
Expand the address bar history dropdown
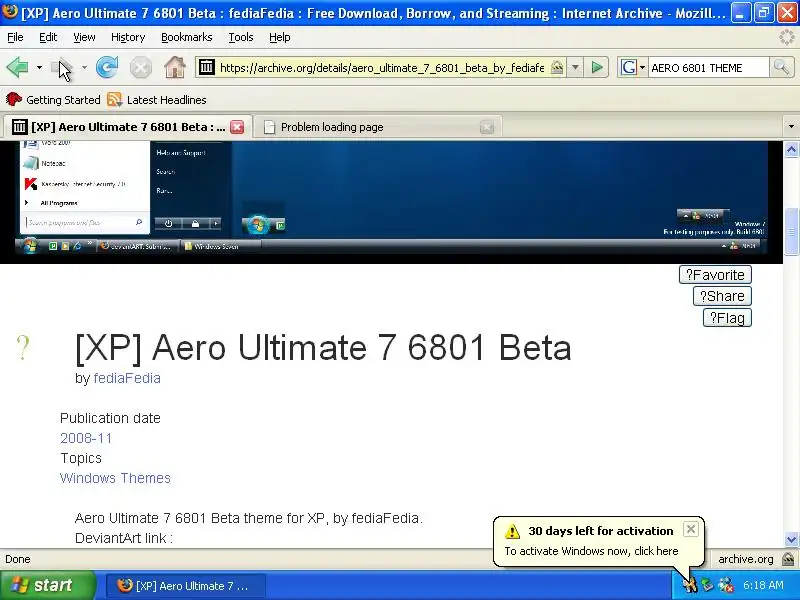click(575, 67)
